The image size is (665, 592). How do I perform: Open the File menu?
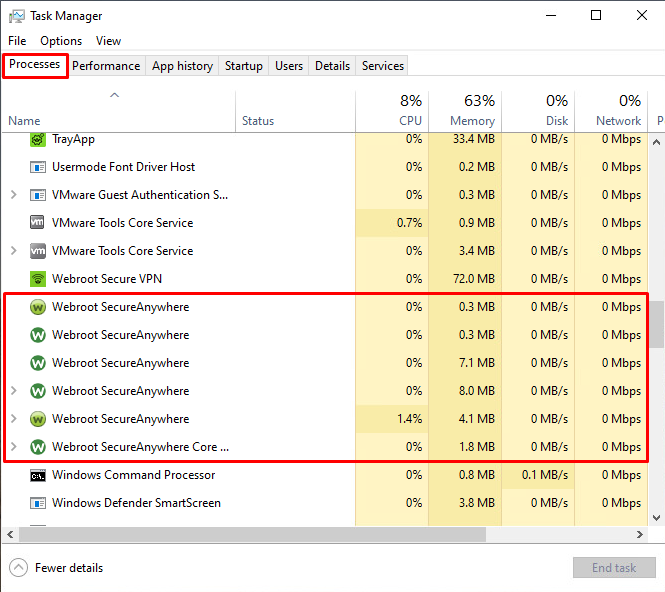(x=17, y=41)
